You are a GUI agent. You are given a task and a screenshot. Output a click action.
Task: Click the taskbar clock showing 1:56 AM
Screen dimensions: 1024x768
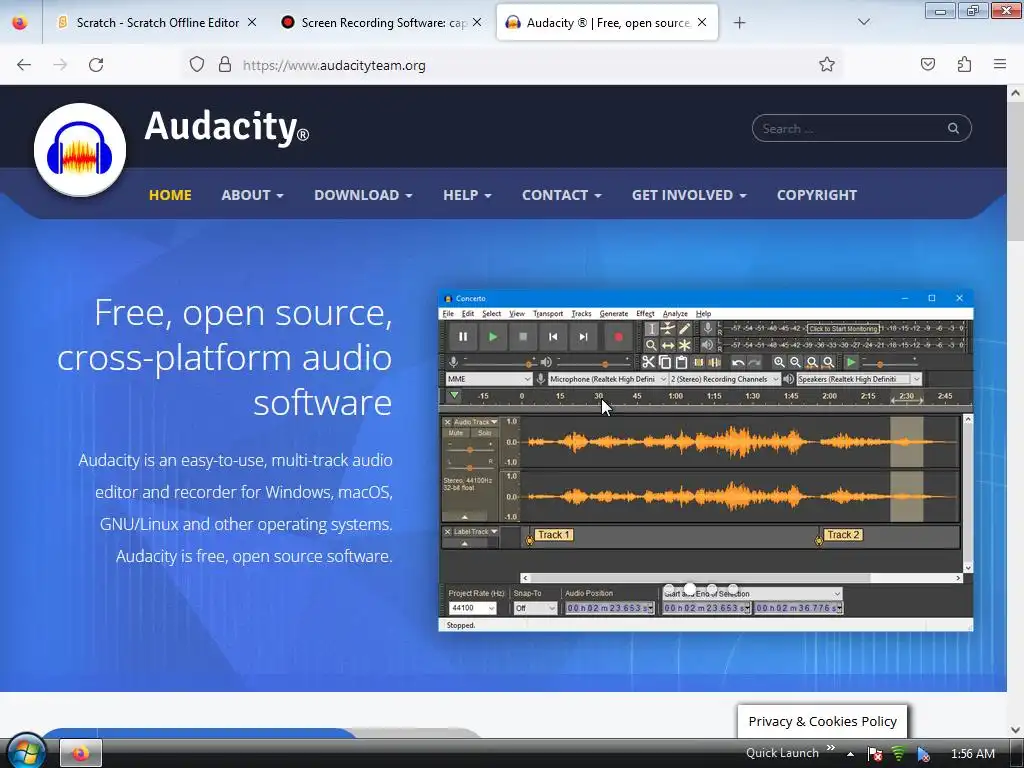pyautogui.click(x=972, y=754)
